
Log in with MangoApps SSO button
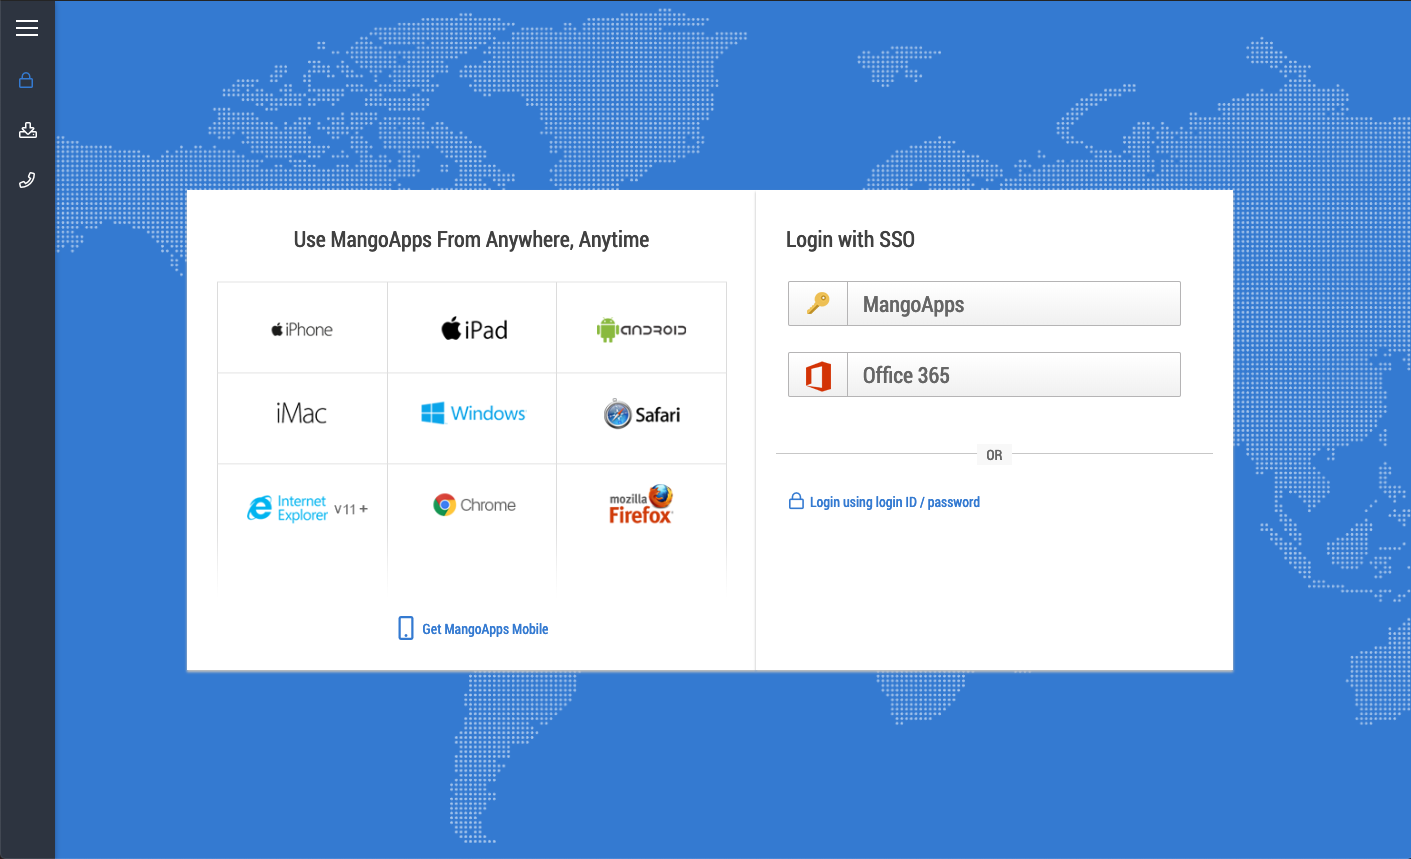(984, 303)
